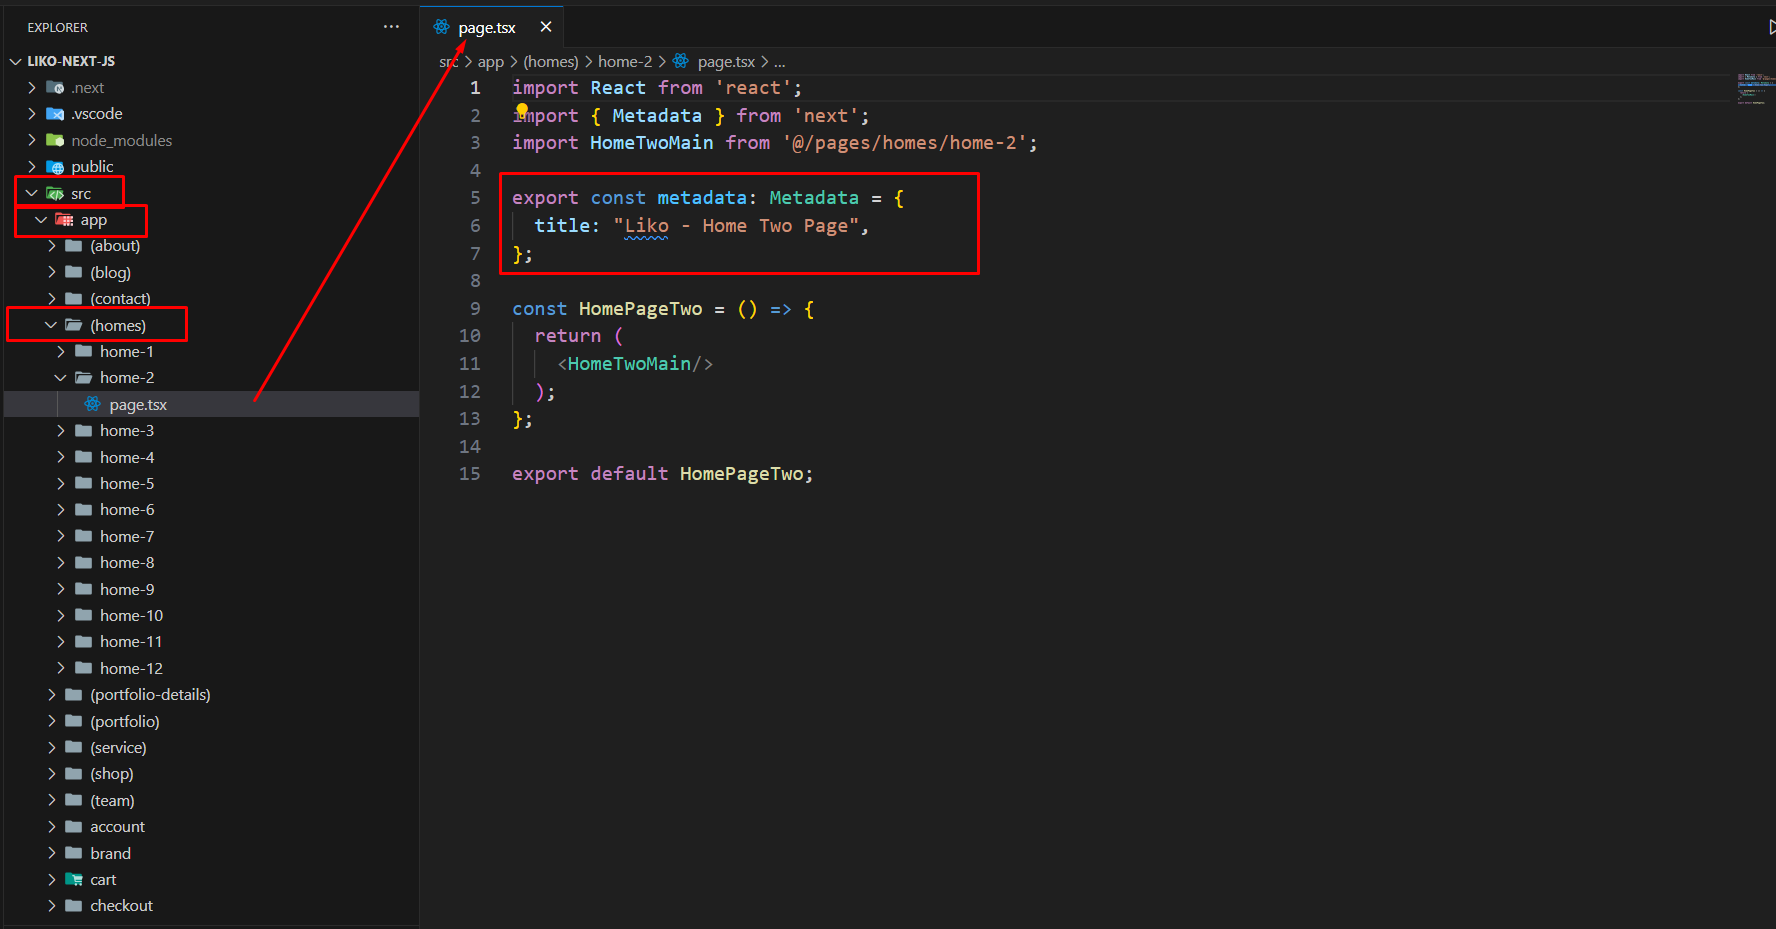Click the React icon on page.tsx tab
1776x929 pixels.
(441, 27)
